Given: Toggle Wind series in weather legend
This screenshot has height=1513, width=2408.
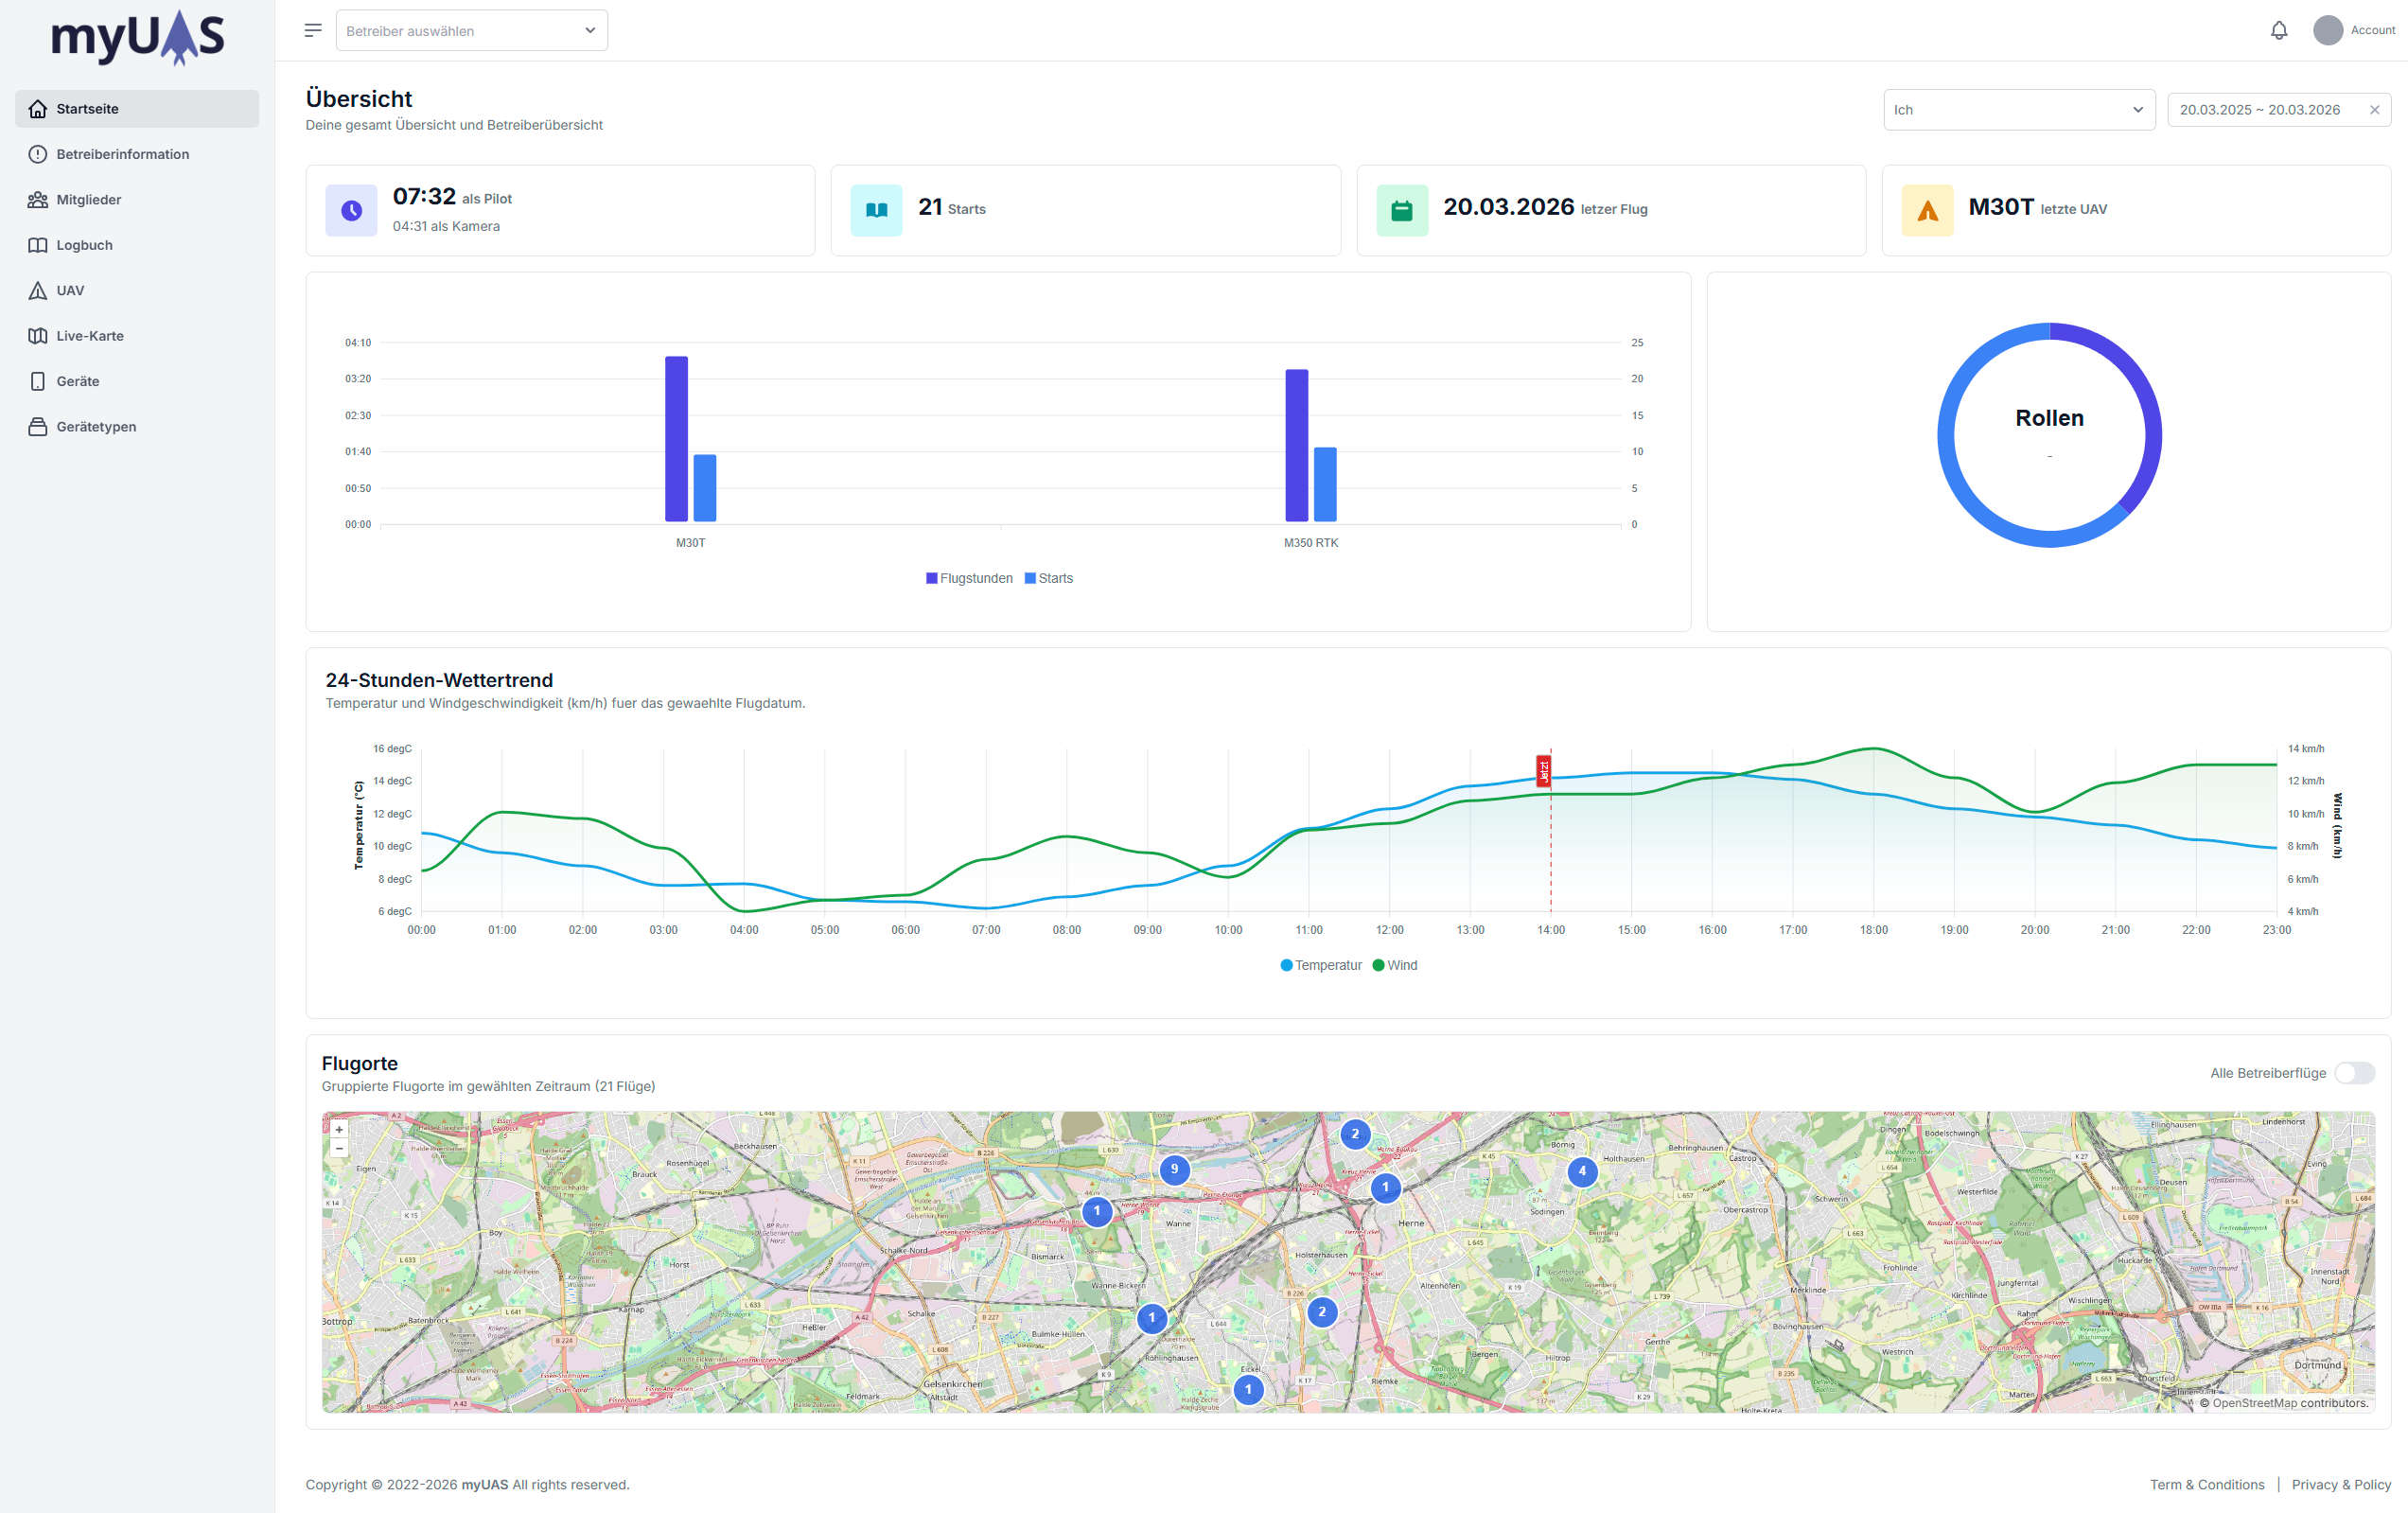Looking at the screenshot, I should click(x=1395, y=965).
